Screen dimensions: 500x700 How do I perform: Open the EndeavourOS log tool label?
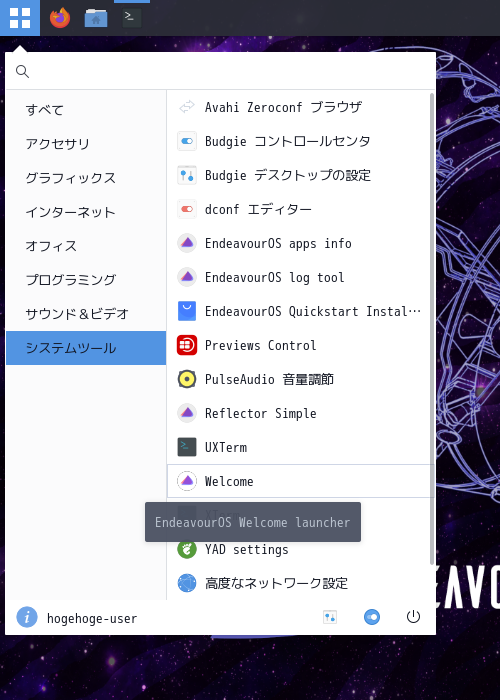coord(275,277)
